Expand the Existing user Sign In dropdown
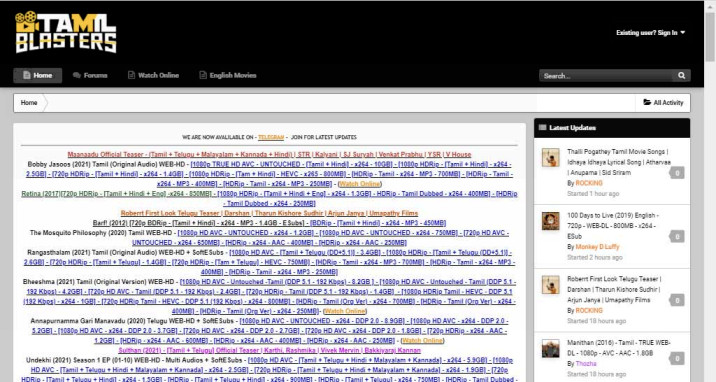The height and width of the screenshot is (382, 716). [x=650, y=33]
